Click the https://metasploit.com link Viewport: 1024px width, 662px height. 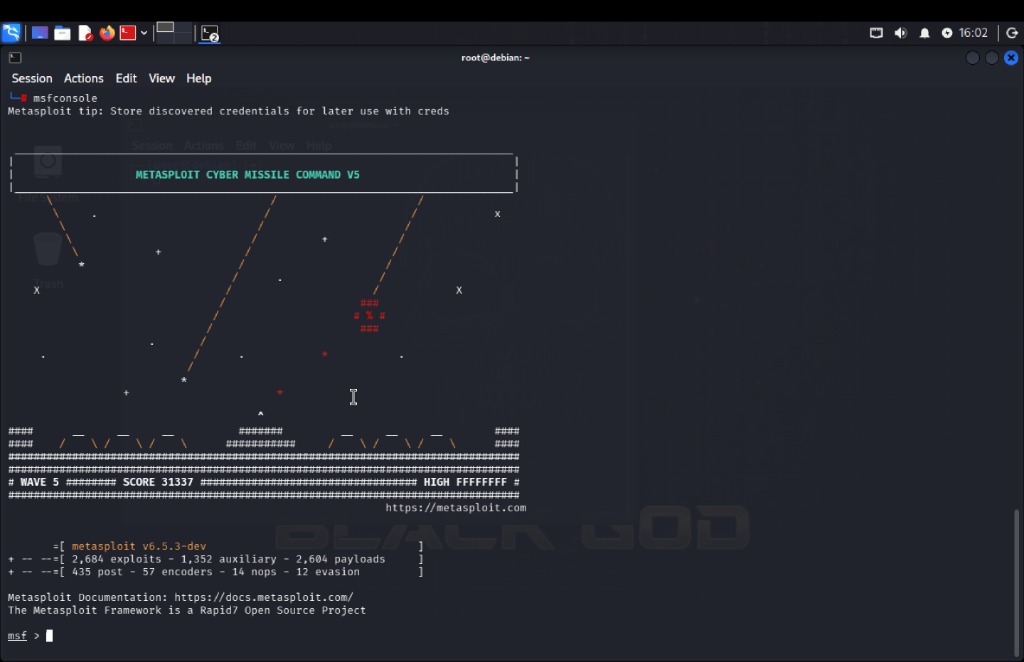tap(455, 507)
